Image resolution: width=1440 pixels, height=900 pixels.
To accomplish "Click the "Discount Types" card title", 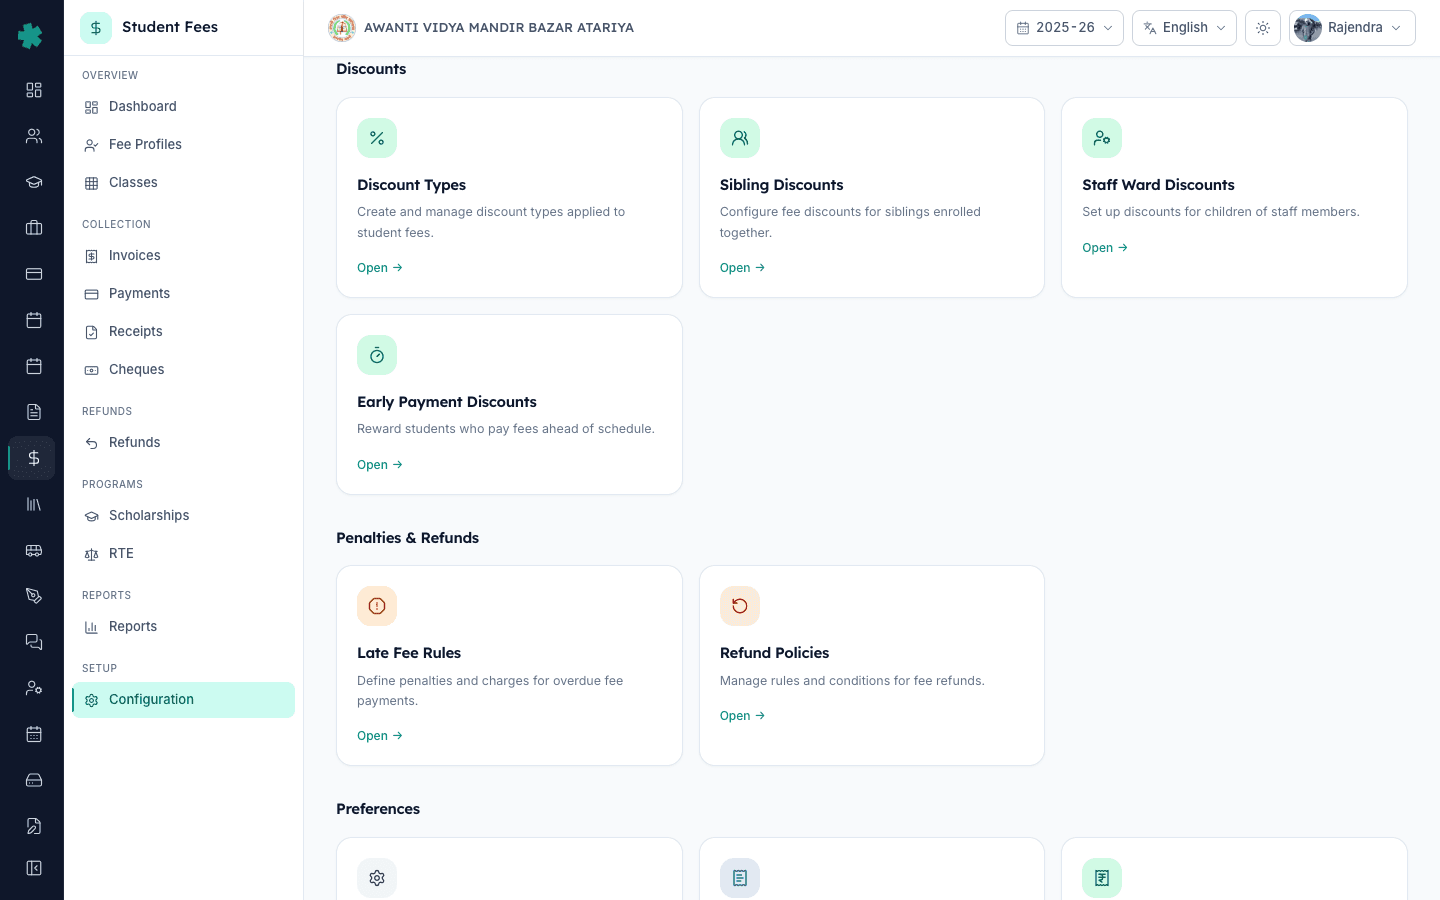I will 411,185.
